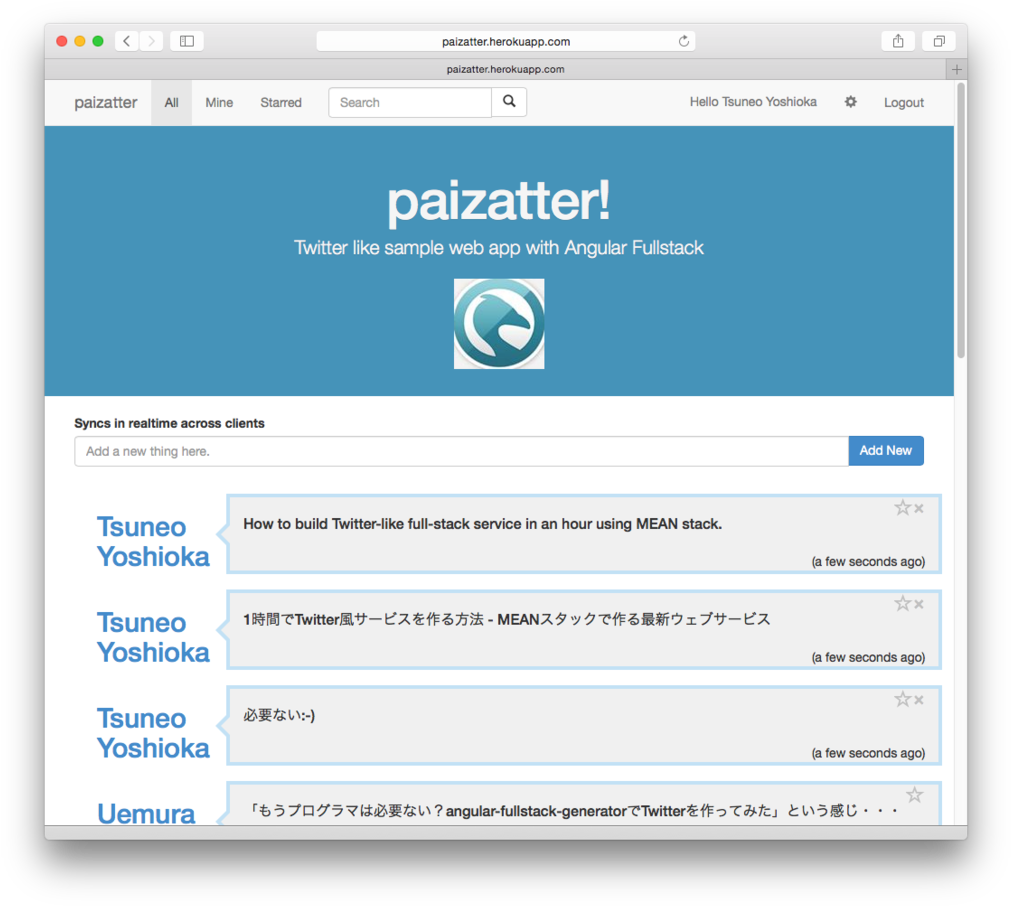The height and width of the screenshot is (906, 1011).
Task: Focus the 'Add a new thing here' field
Action: pos(461,451)
